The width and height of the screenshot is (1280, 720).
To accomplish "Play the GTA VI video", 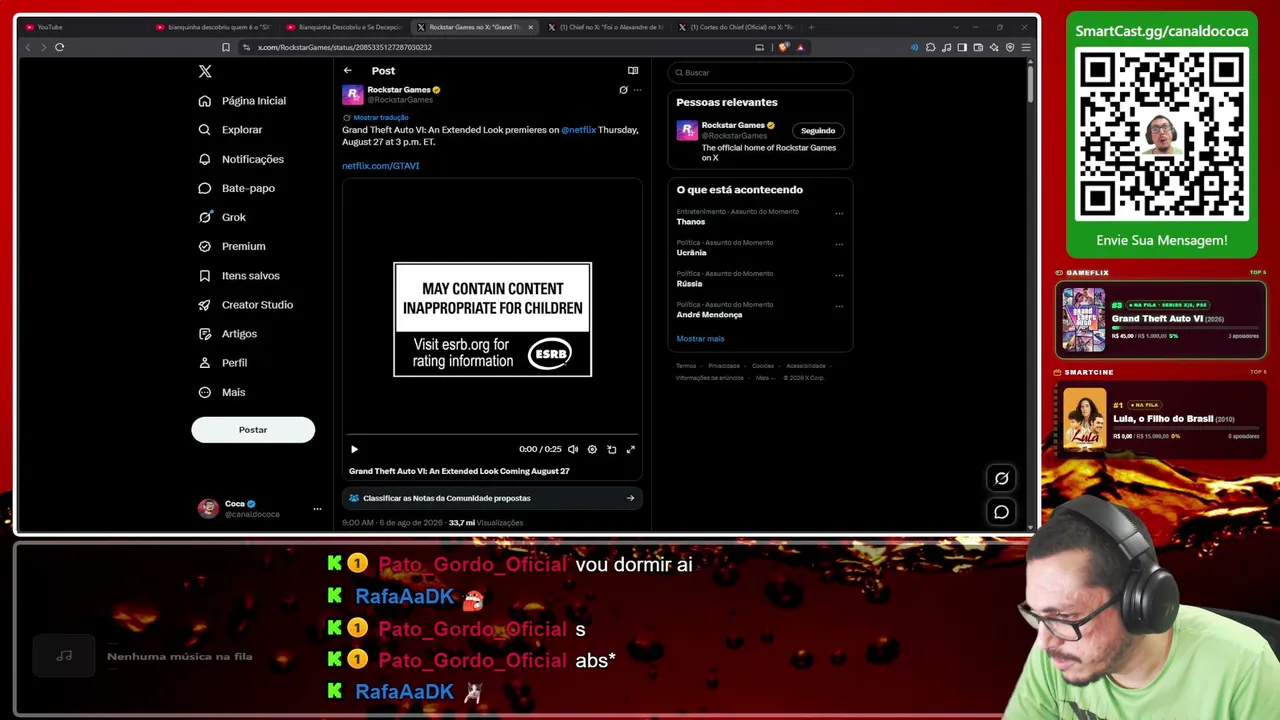I will [x=354, y=450].
